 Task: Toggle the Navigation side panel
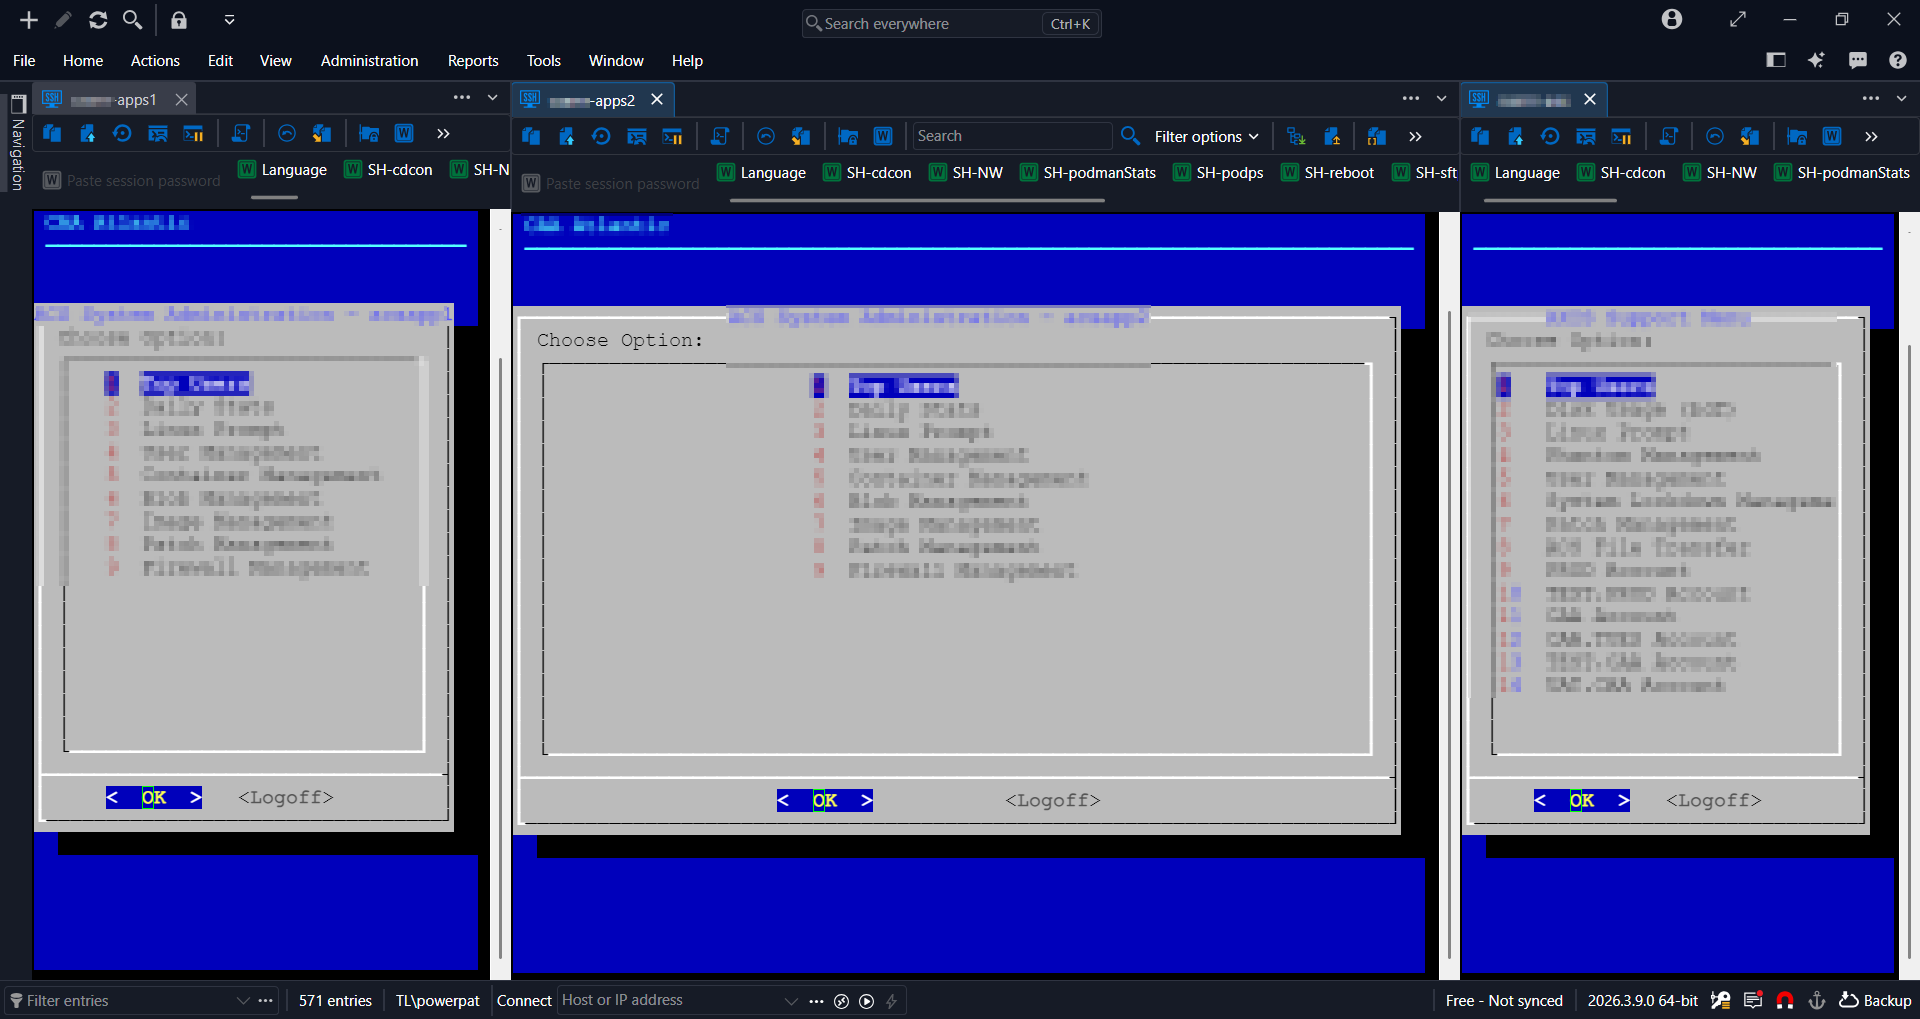tap(17, 142)
